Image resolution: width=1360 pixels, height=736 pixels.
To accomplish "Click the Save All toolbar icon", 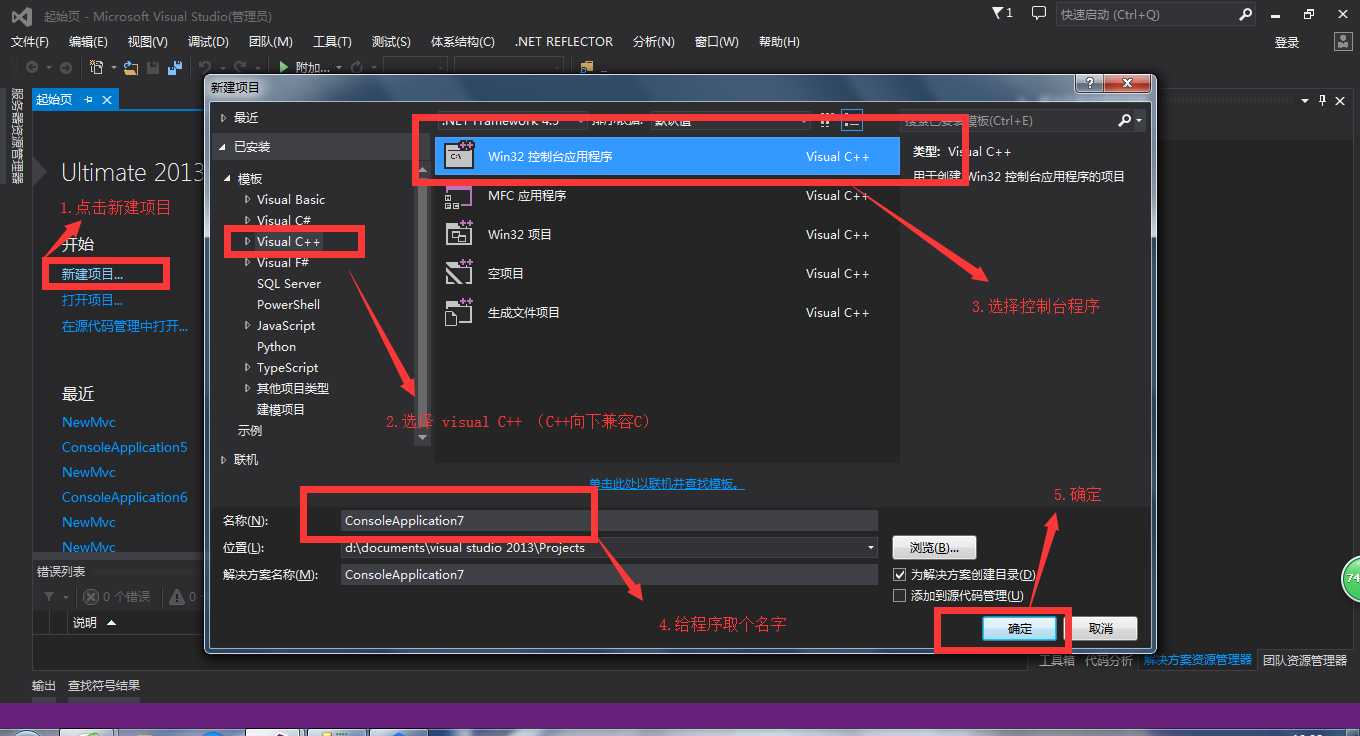I will [x=175, y=67].
